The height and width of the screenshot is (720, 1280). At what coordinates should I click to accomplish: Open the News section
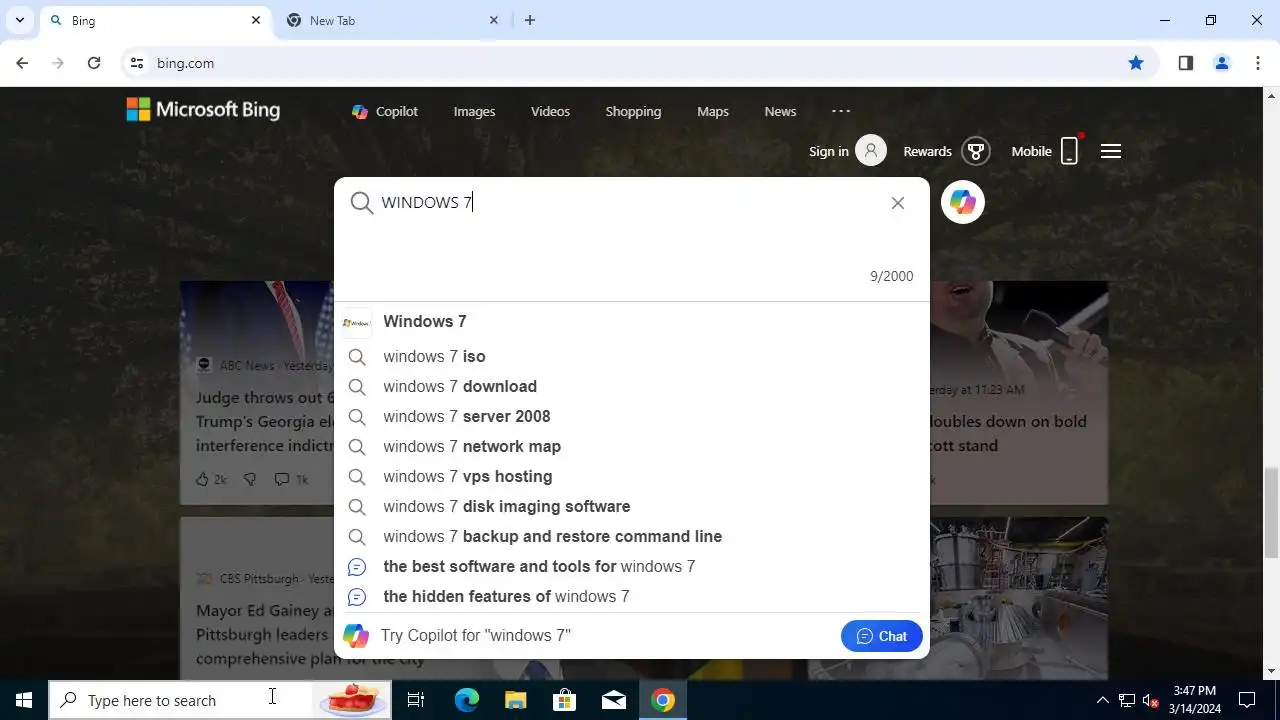coord(780,111)
